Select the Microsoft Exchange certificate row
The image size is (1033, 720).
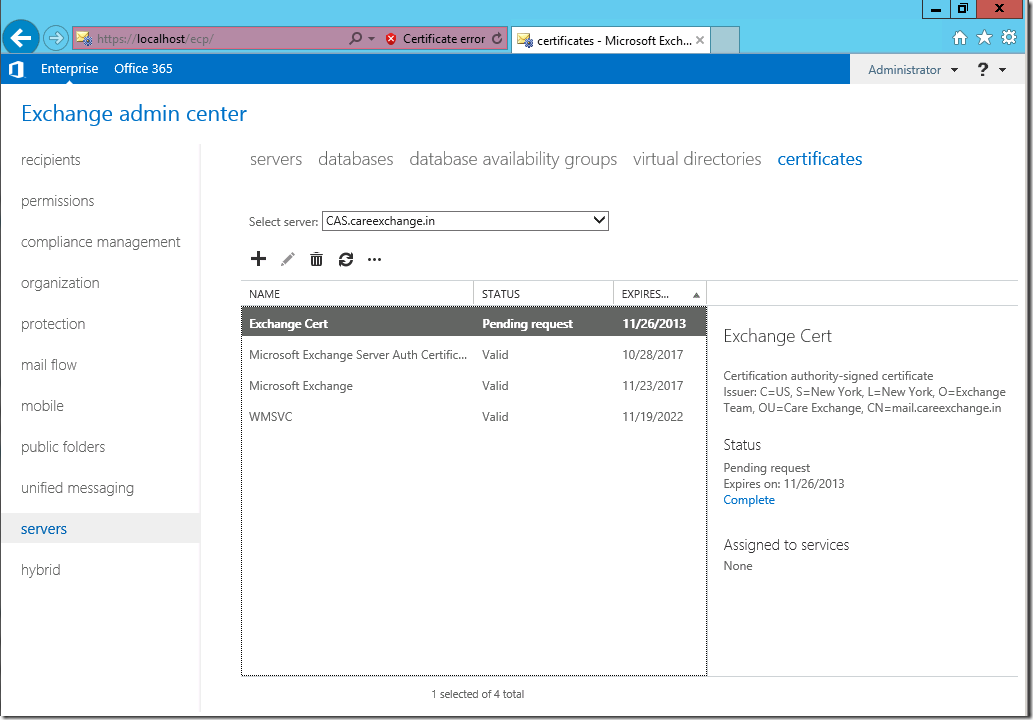click(474, 385)
